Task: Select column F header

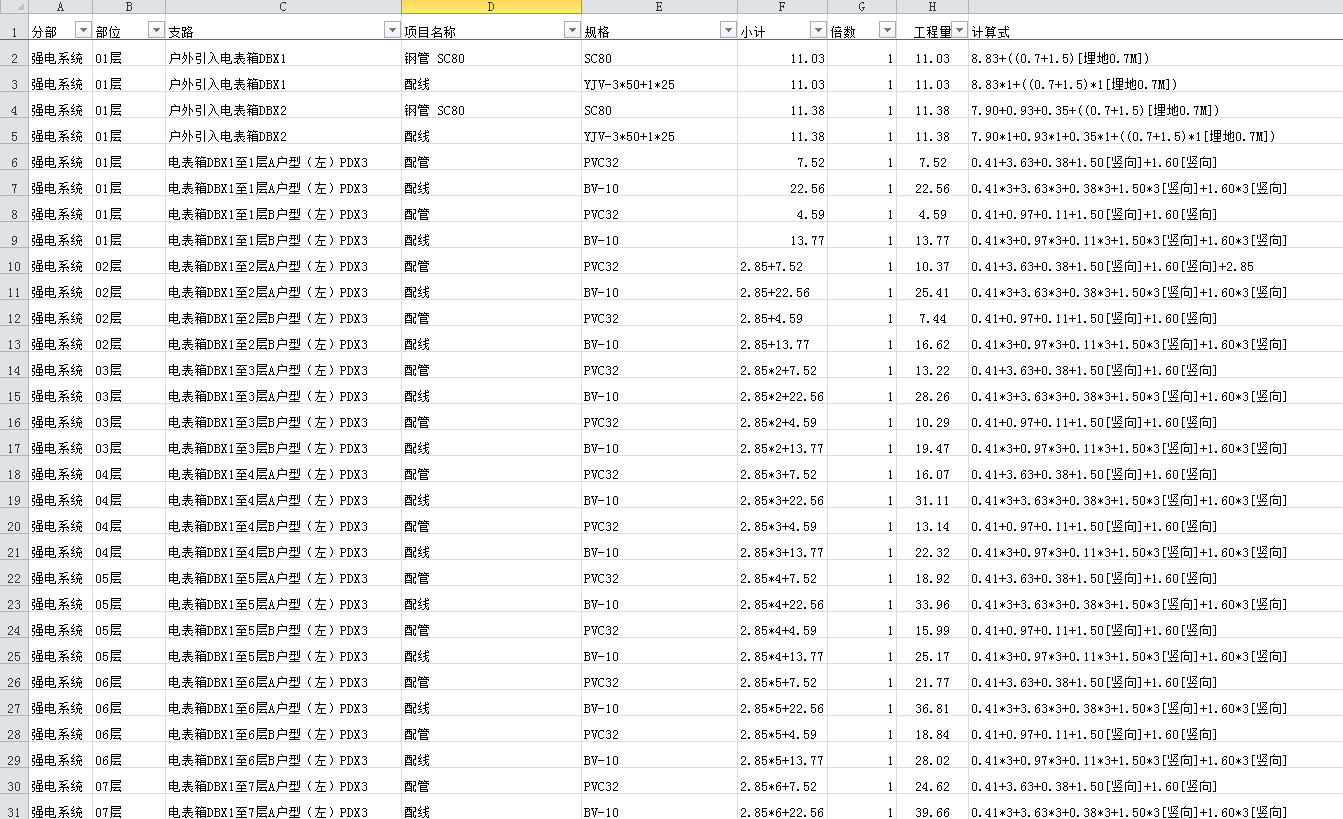Action: [782, 7]
